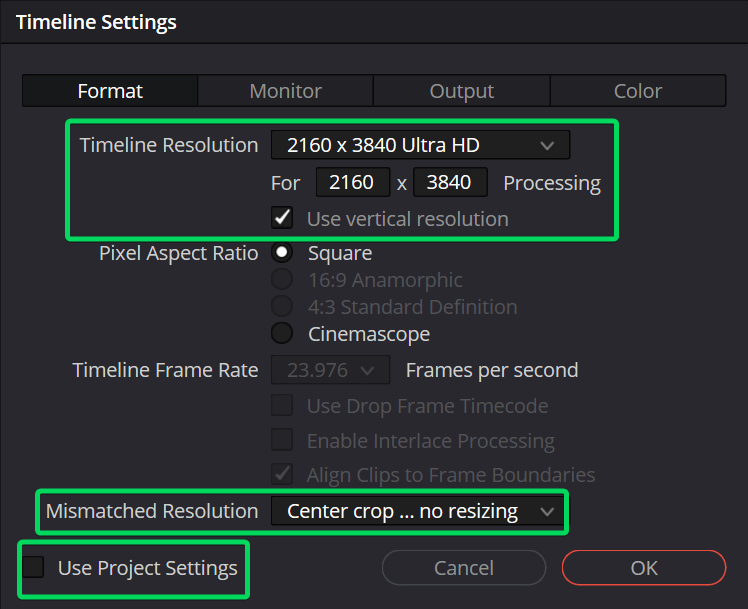Switch to the Output tab
Screen dimensions: 748x609
[x=461, y=91]
